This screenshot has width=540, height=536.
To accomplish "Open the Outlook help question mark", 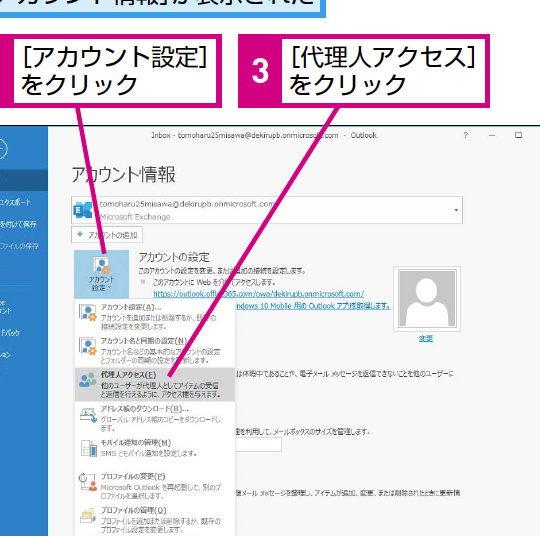I will coord(466,135).
